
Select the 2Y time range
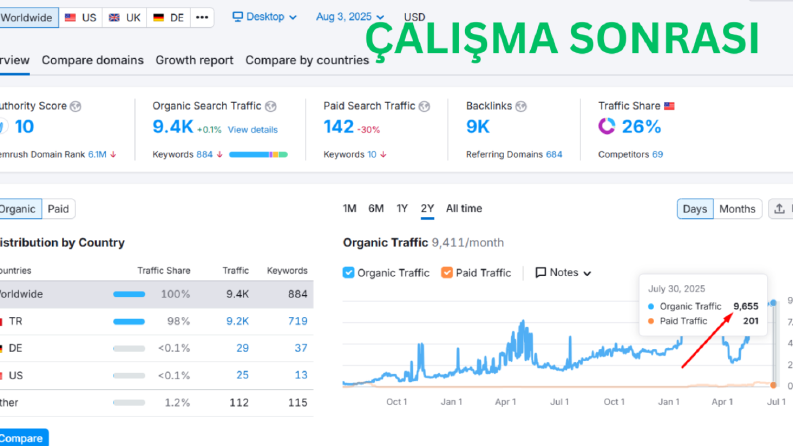(x=427, y=208)
